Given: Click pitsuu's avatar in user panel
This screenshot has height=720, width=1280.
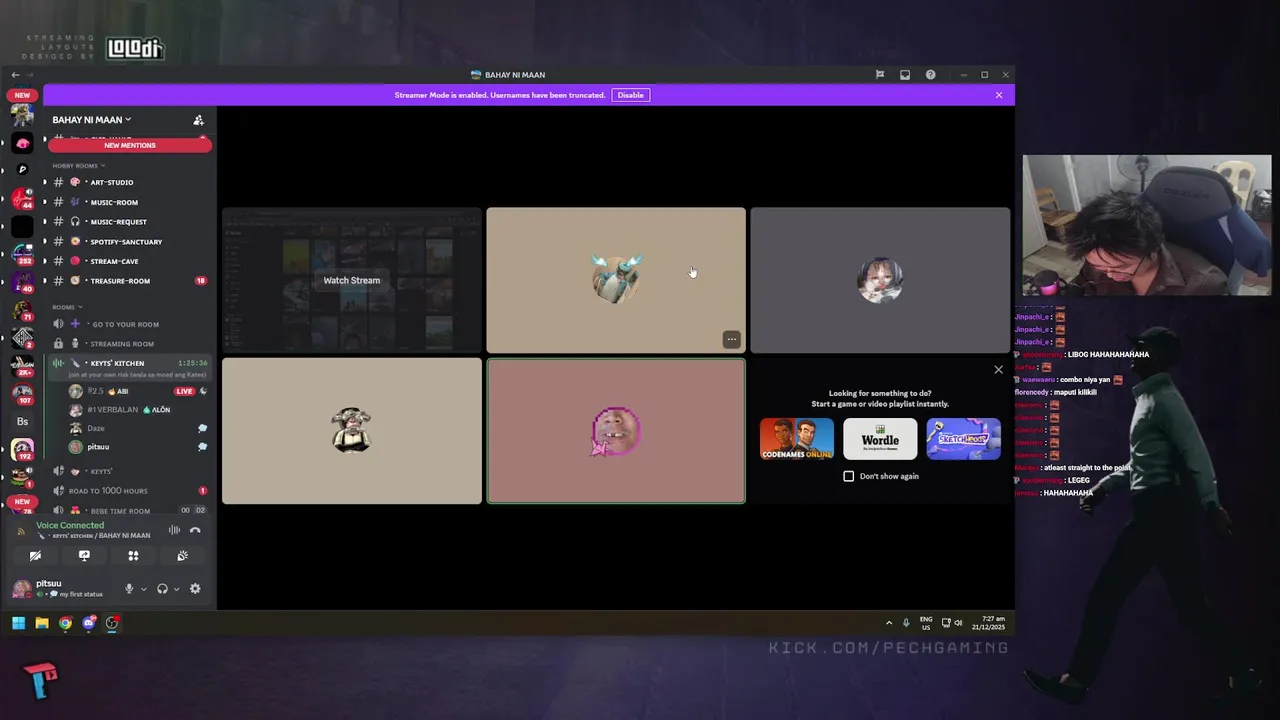Looking at the screenshot, I should pos(22,589).
